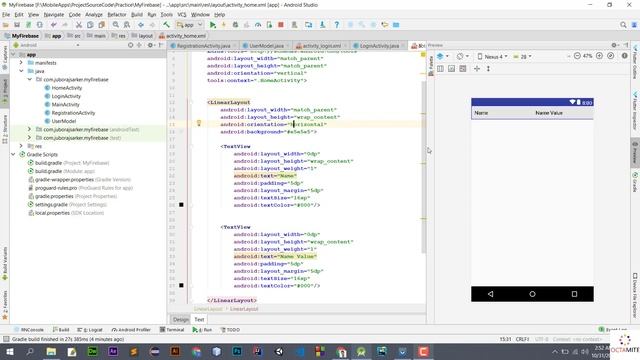Open File Explorer from the taskbar
This screenshot has height=360, width=640.
pos(51,351)
